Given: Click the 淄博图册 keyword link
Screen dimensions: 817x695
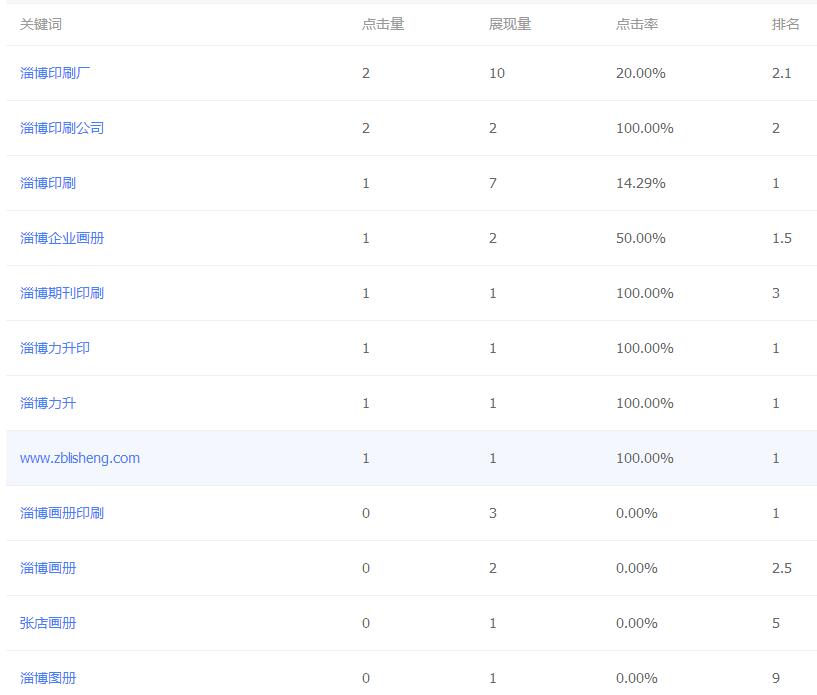Looking at the screenshot, I should click(48, 678).
